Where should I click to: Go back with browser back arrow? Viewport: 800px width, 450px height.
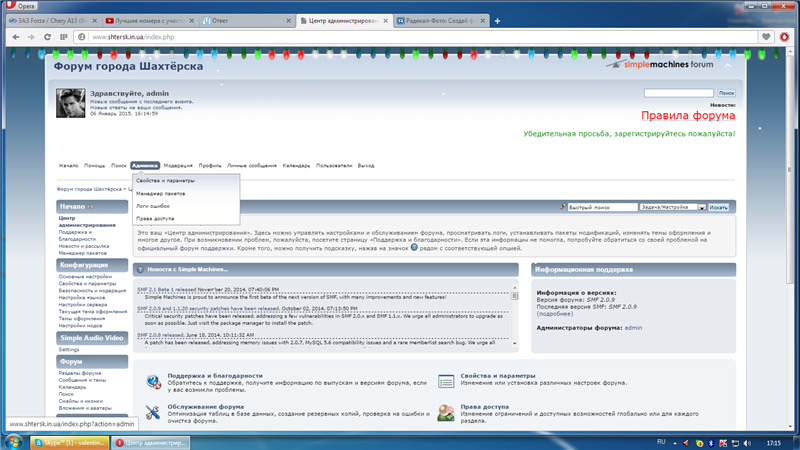(16, 37)
